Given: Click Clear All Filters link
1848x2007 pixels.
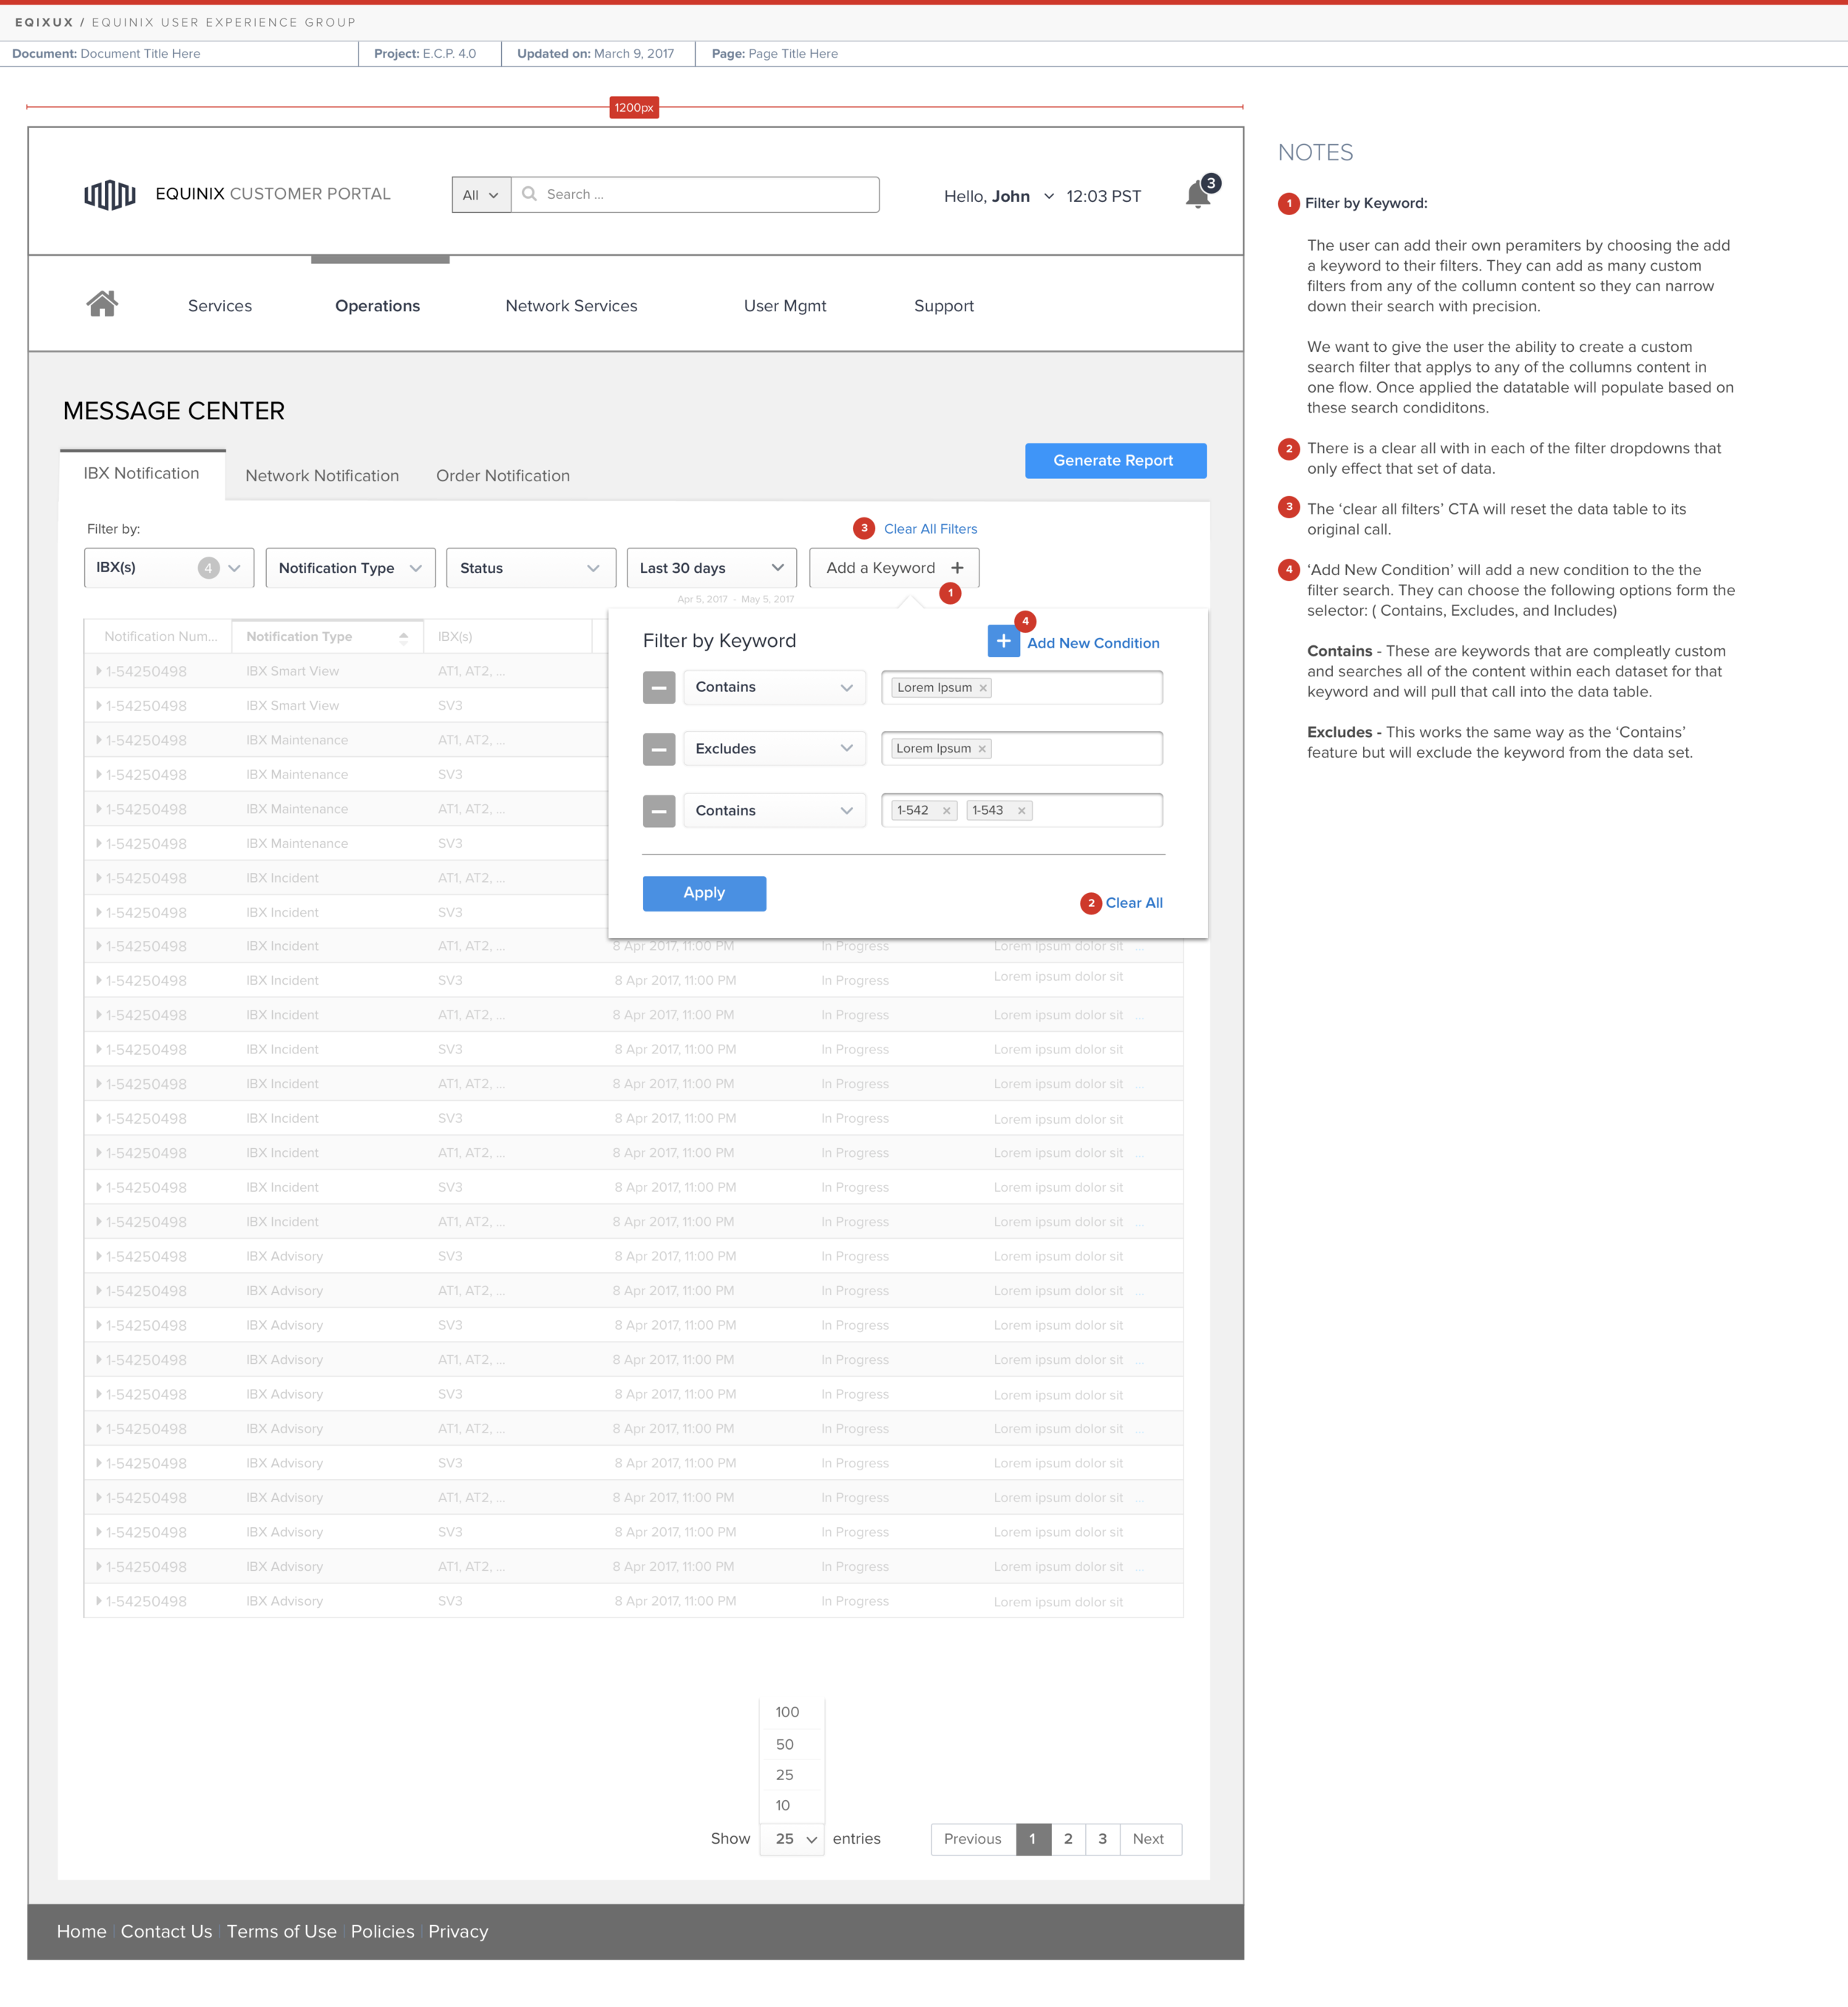Looking at the screenshot, I should click(927, 528).
